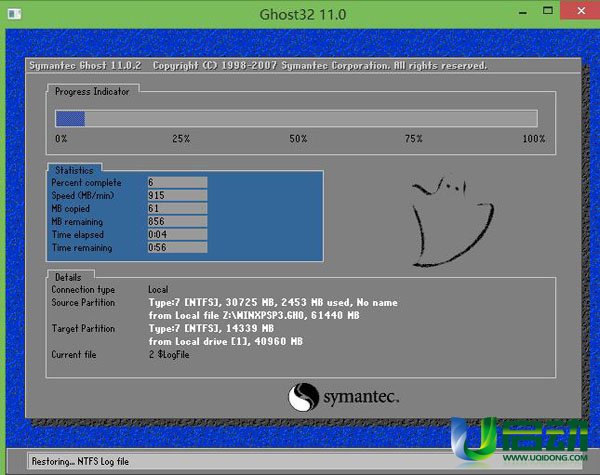This screenshot has height=475, width=600.
Task: Click the Speed (MB/min) label
Action: tap(83, 196)
